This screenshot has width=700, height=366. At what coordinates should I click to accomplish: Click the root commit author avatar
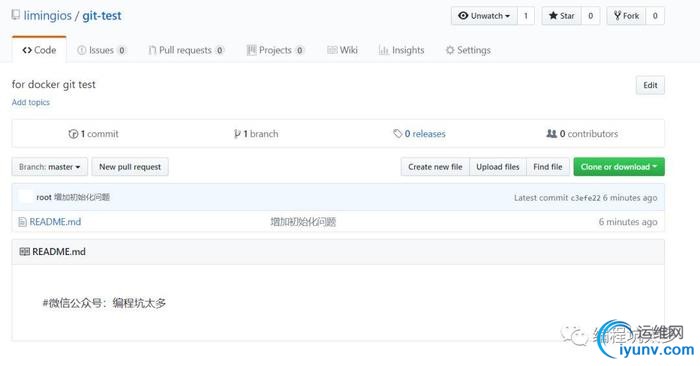point(26,197)
